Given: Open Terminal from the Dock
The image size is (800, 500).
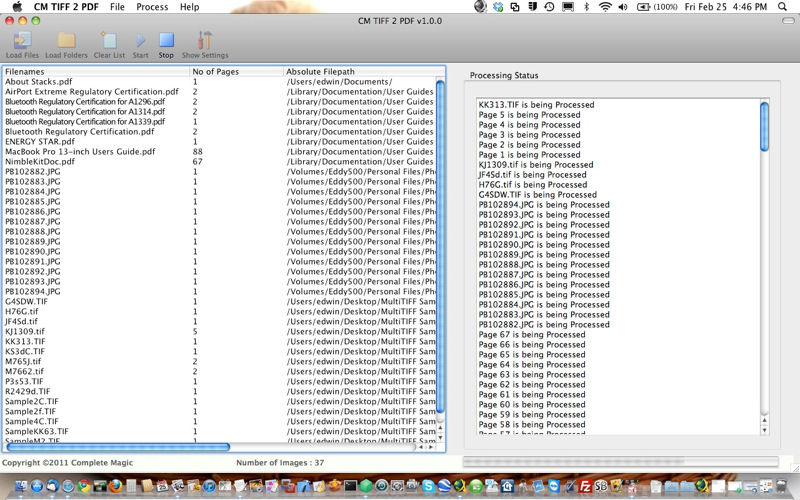Looking at the screenshot, I should [351, 486].
